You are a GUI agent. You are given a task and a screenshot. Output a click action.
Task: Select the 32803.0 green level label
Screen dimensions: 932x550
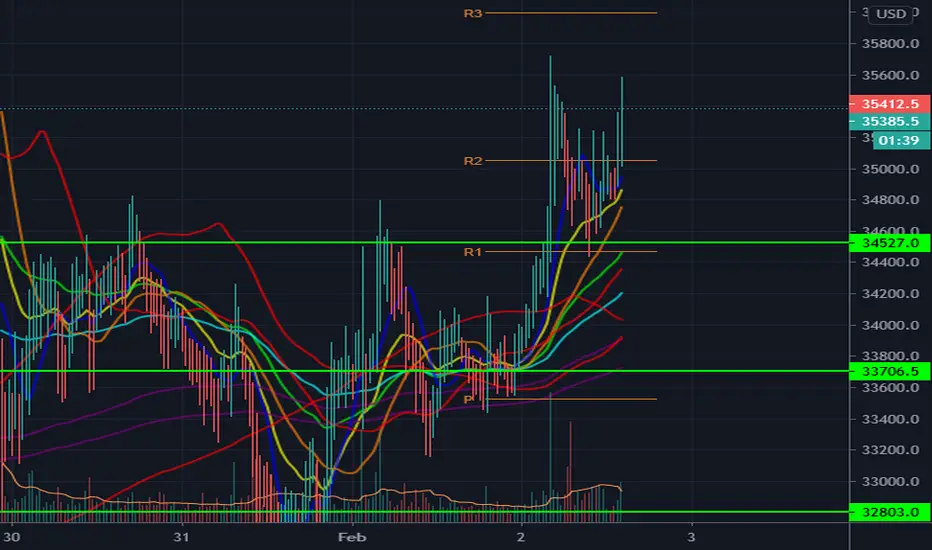click(x=890, y=512)
